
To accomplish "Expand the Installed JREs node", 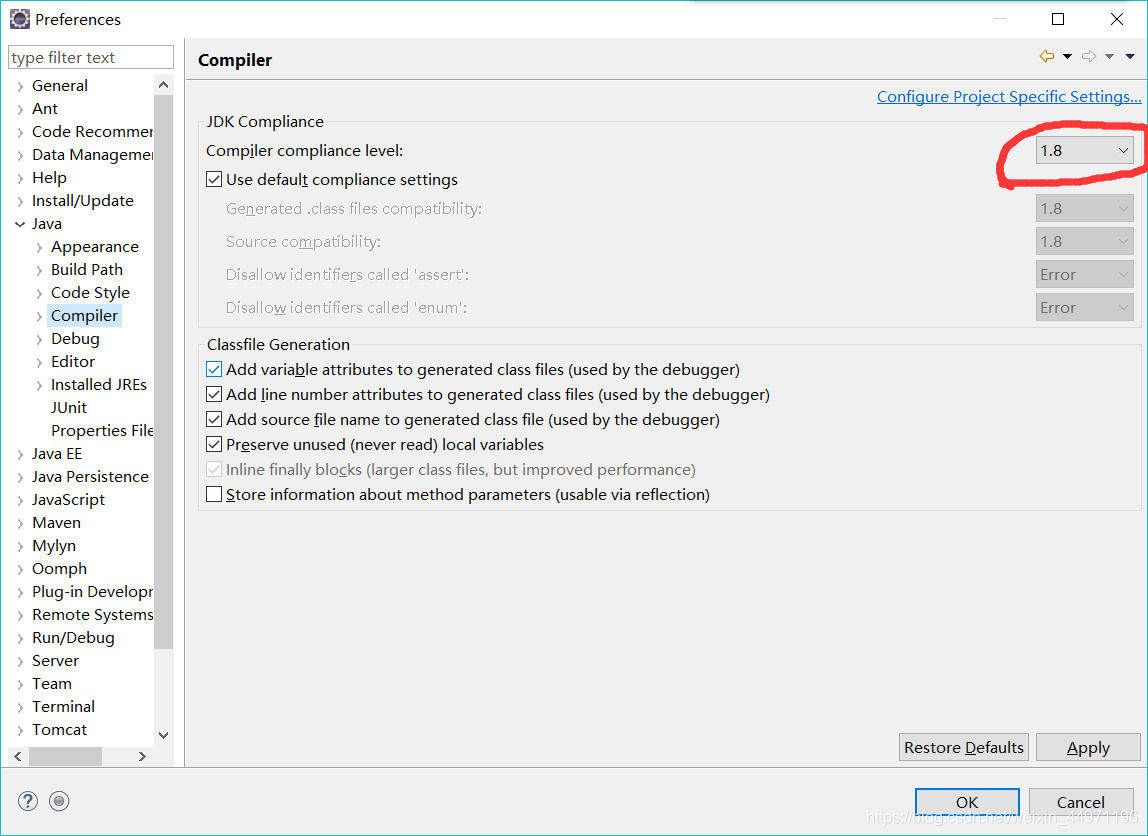I will click(x=39, y=385).
